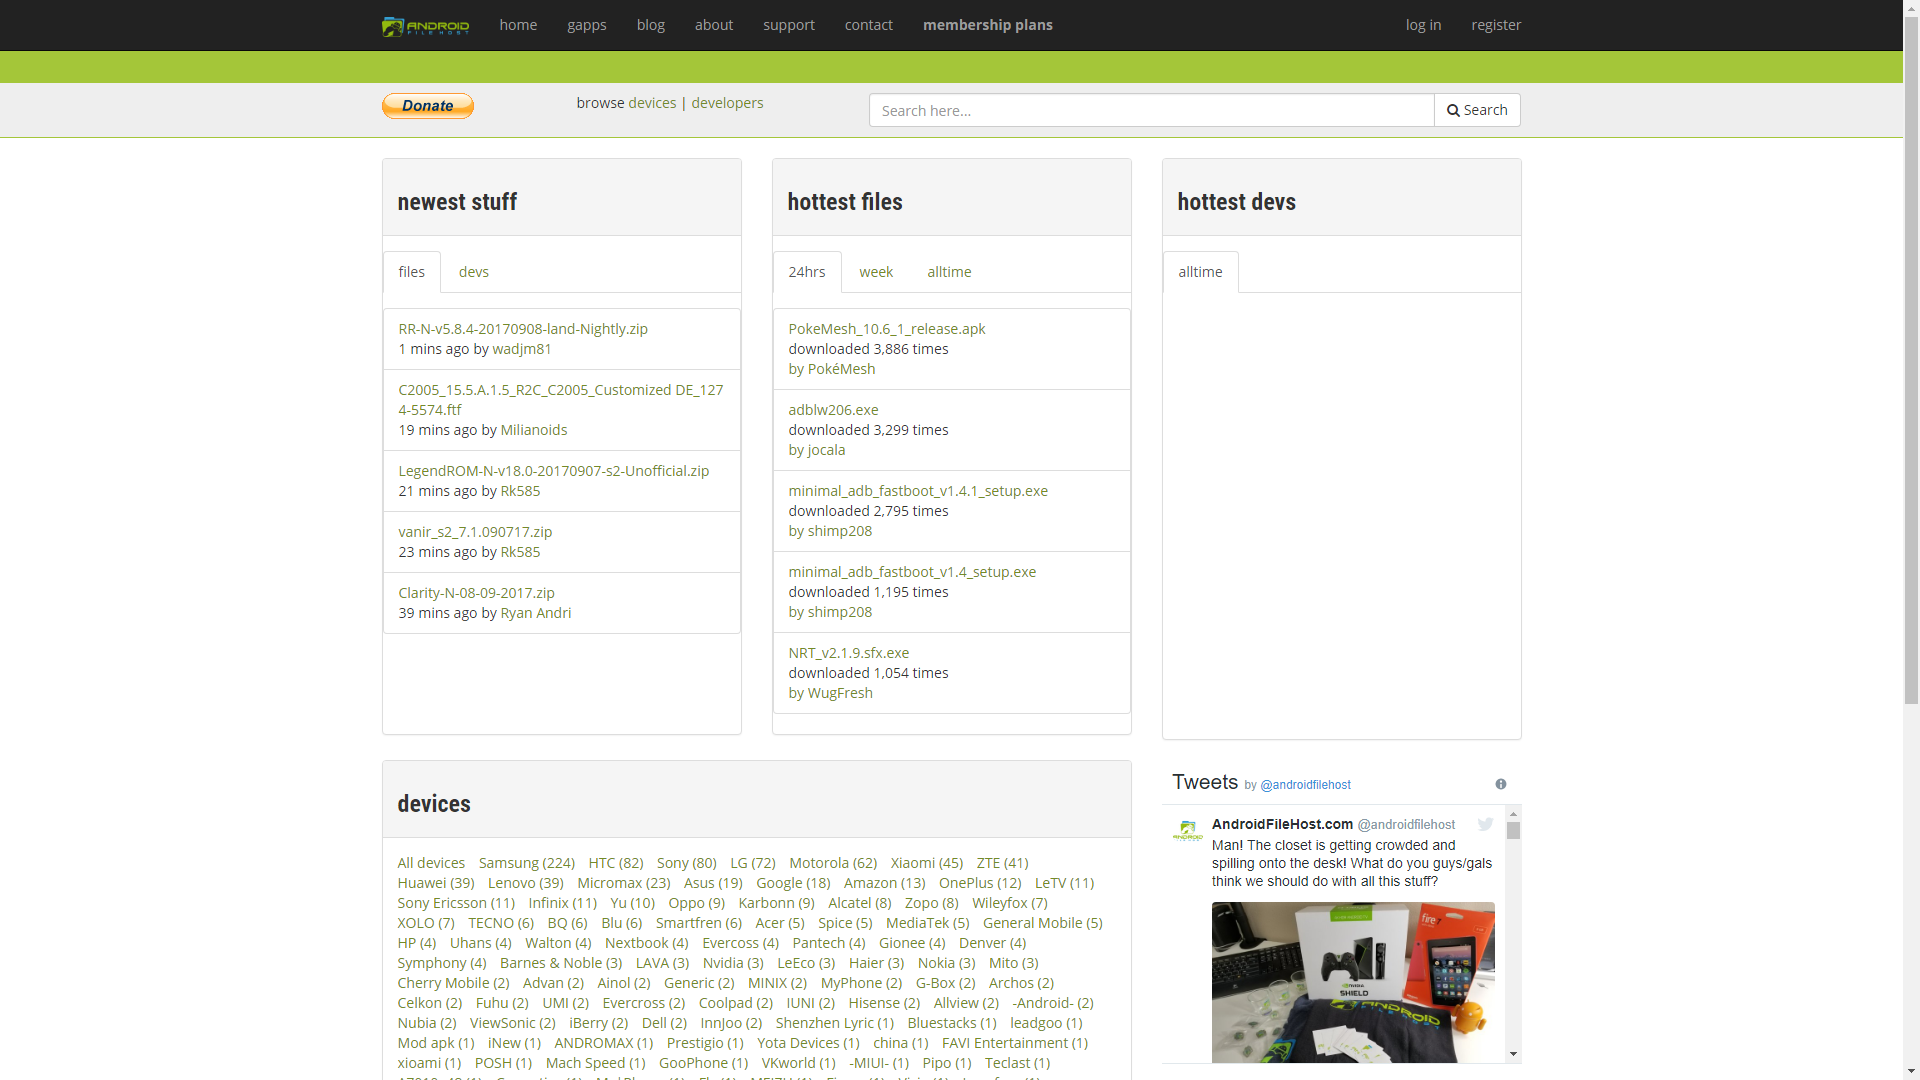
Task: Click the Twitter bird icon in tweet
Action: (1485, 825)
